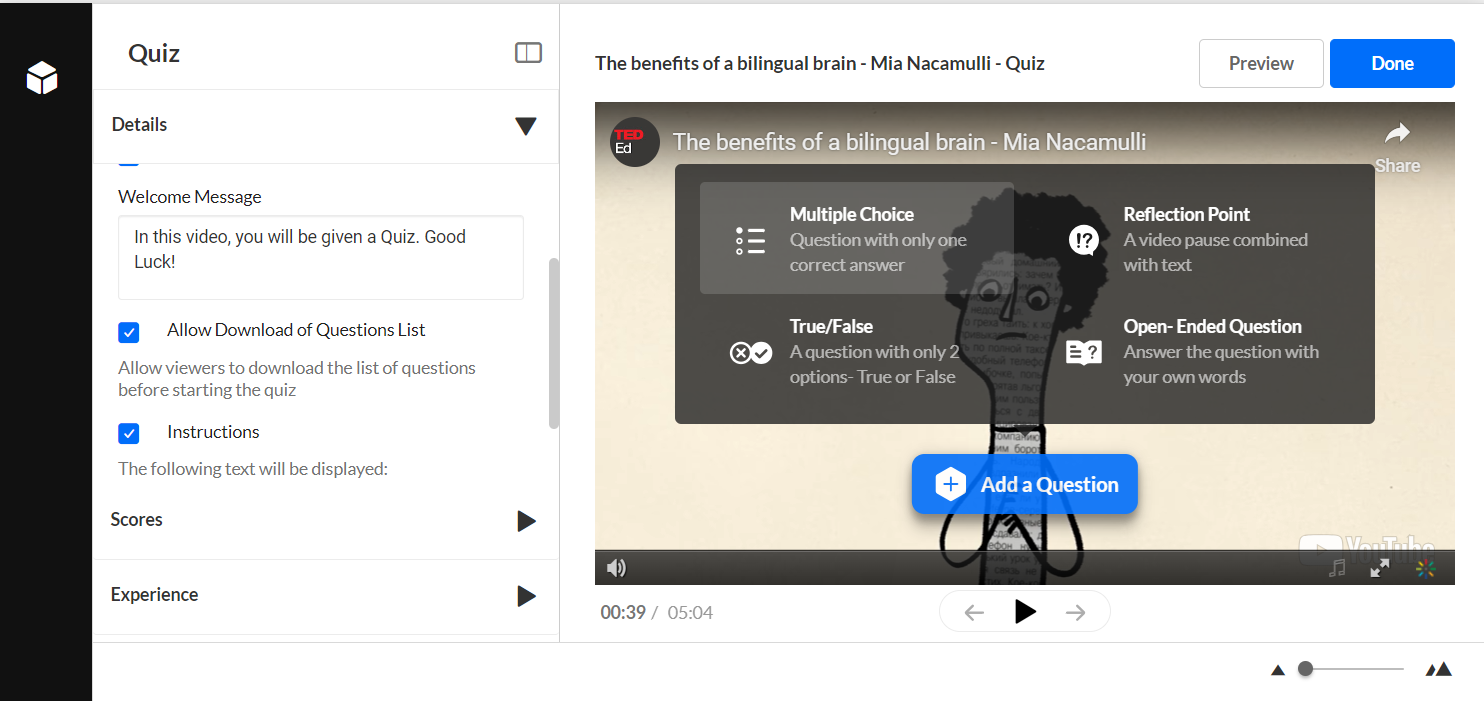Enter fullscreen mode on the video player

coord(1380,567)
